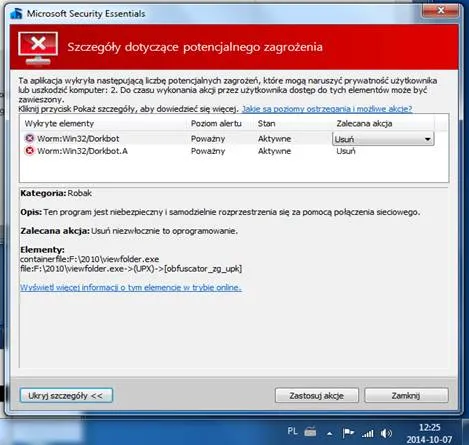Open the Action Center flag icon
This screenshot has height=445, width=469.
coord(348,433)
